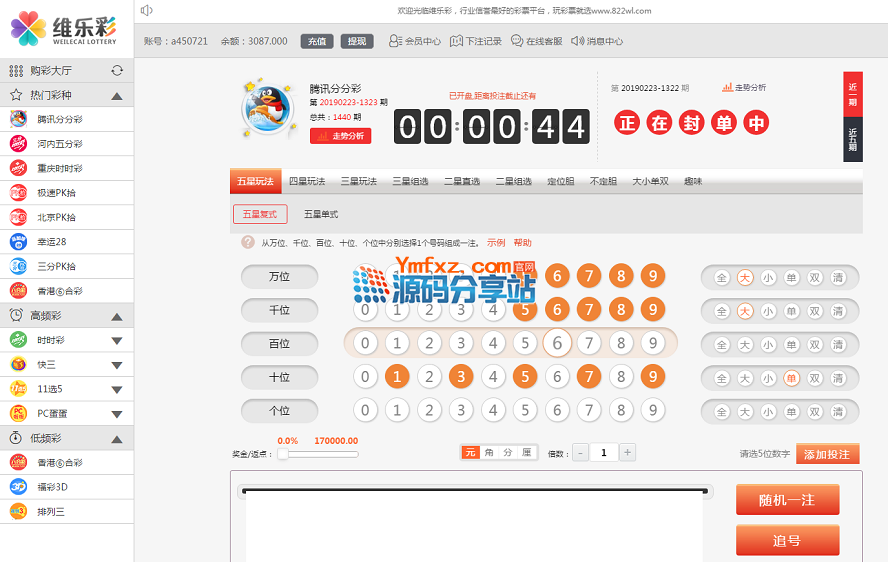The height and width of the screenshot is (562, 888).
Task: Select 五星单式 sub-tab
Action: pyautogui.click(x=321, y=214)
